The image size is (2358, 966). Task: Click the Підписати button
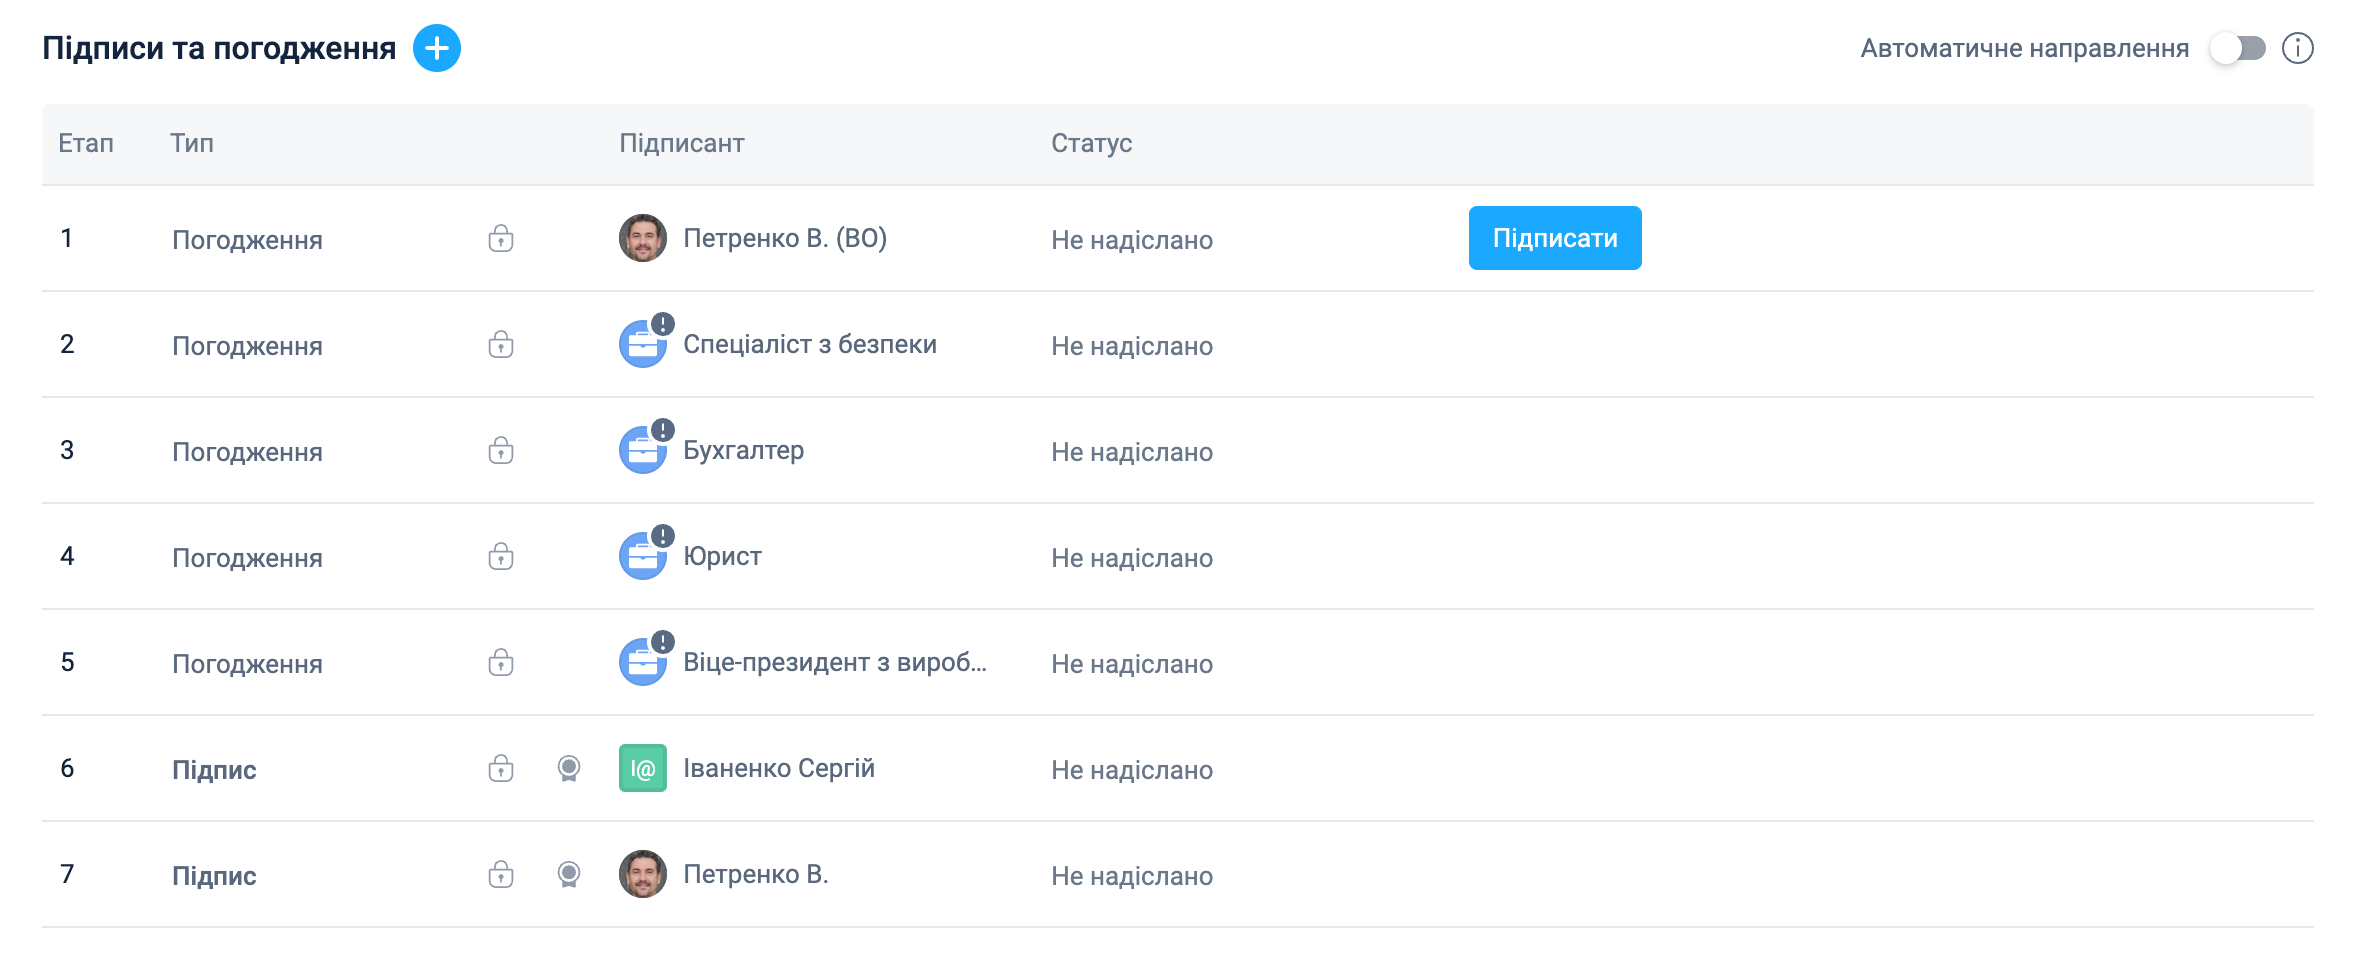(x=1554, y=238)
